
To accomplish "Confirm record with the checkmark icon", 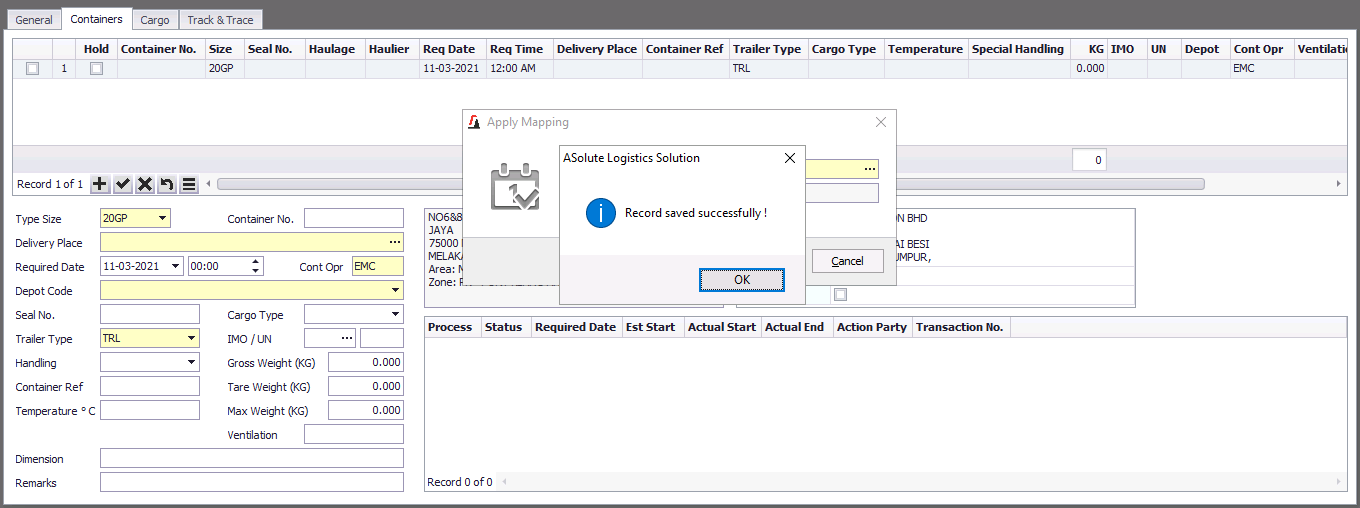I will pos(123,184).
